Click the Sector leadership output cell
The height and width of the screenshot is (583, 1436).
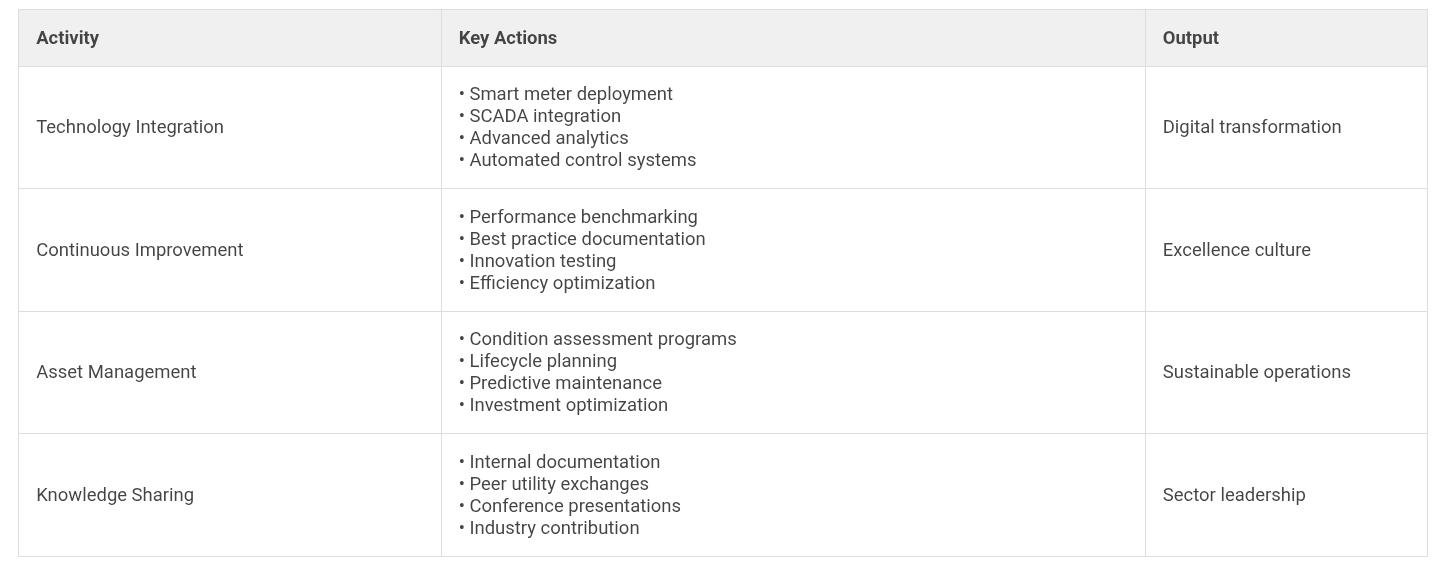1234,495
